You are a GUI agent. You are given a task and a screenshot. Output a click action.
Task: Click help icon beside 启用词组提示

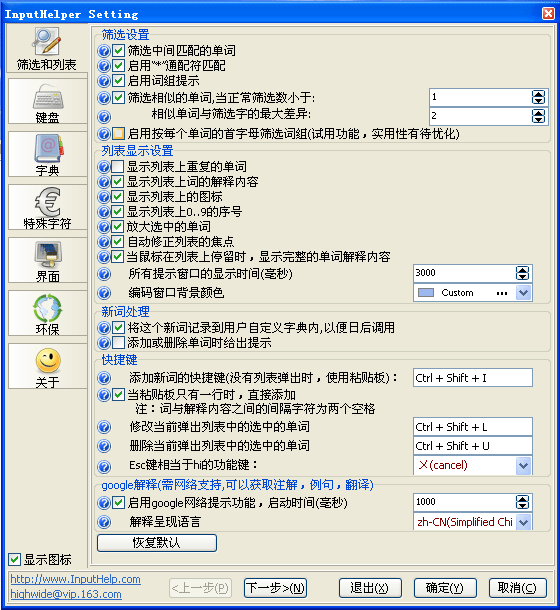[x=104, y=81]
